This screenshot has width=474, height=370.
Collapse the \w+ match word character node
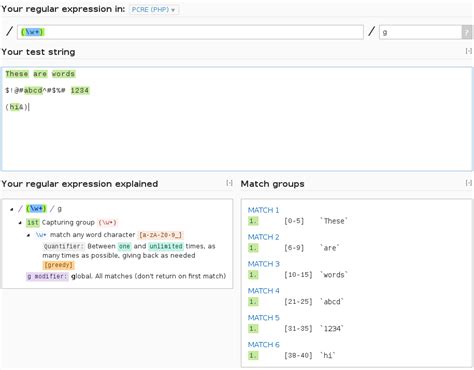29,235
